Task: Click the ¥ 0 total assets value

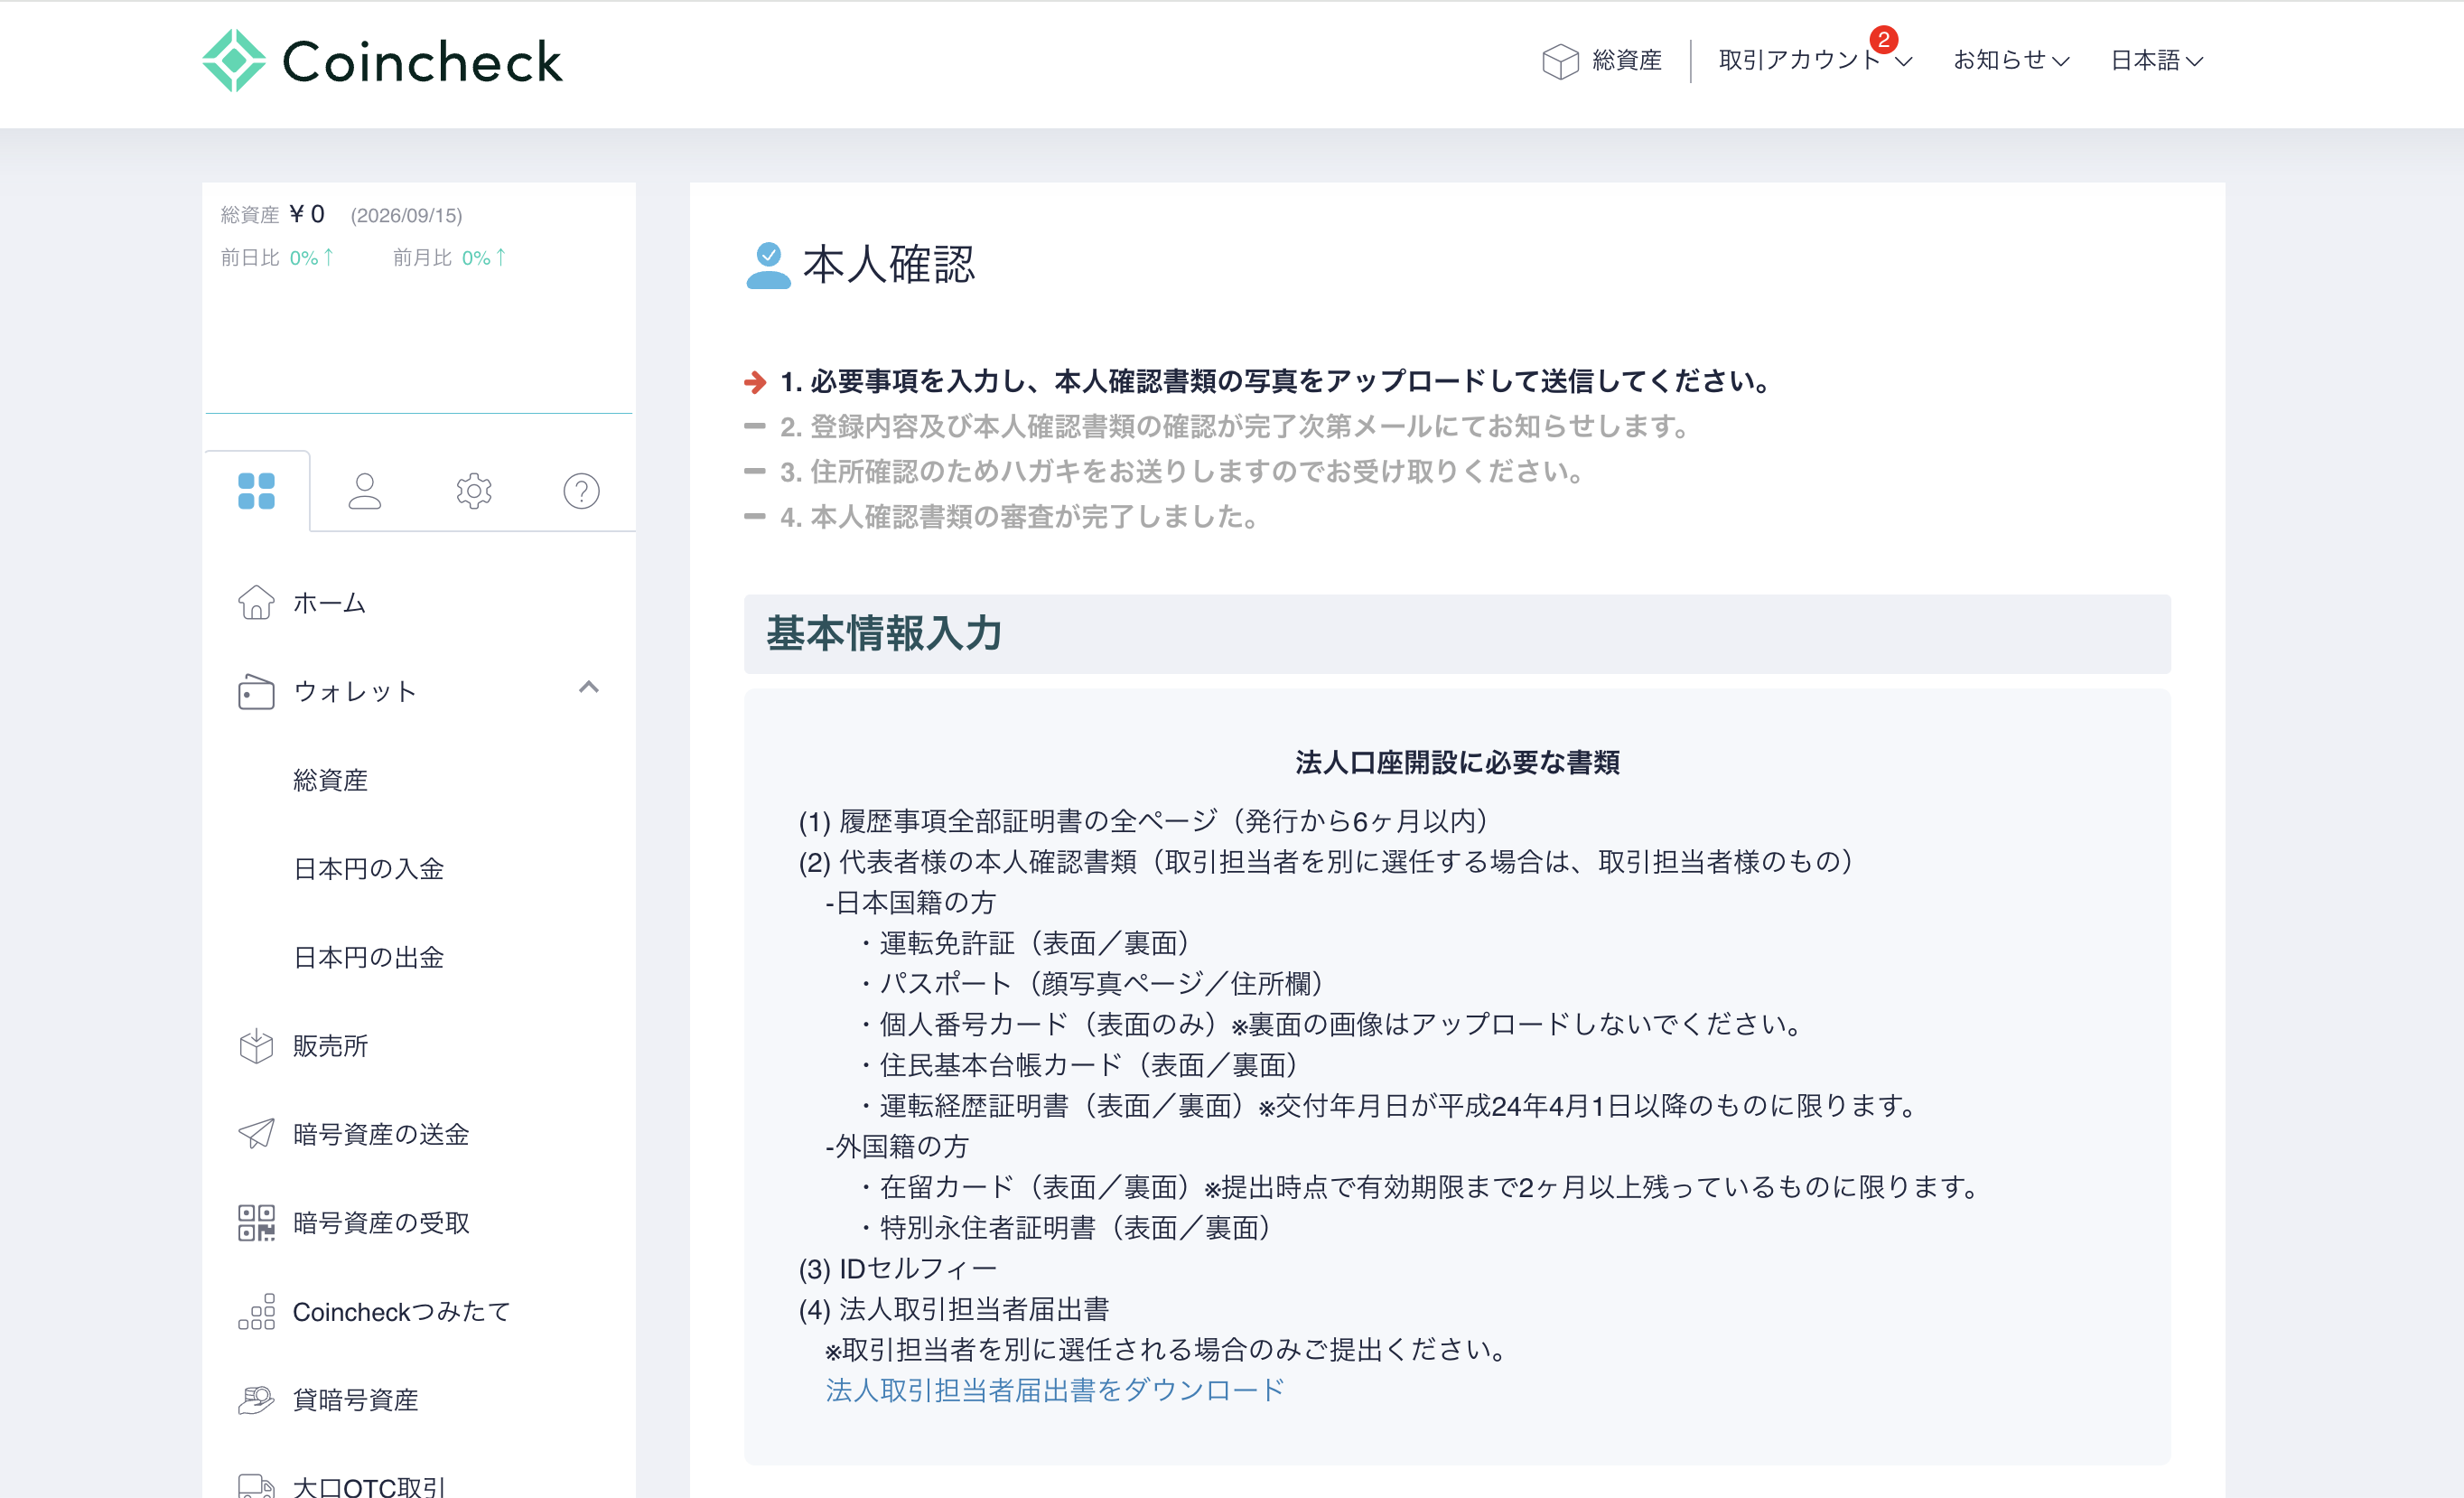Action: click(306, 214)
